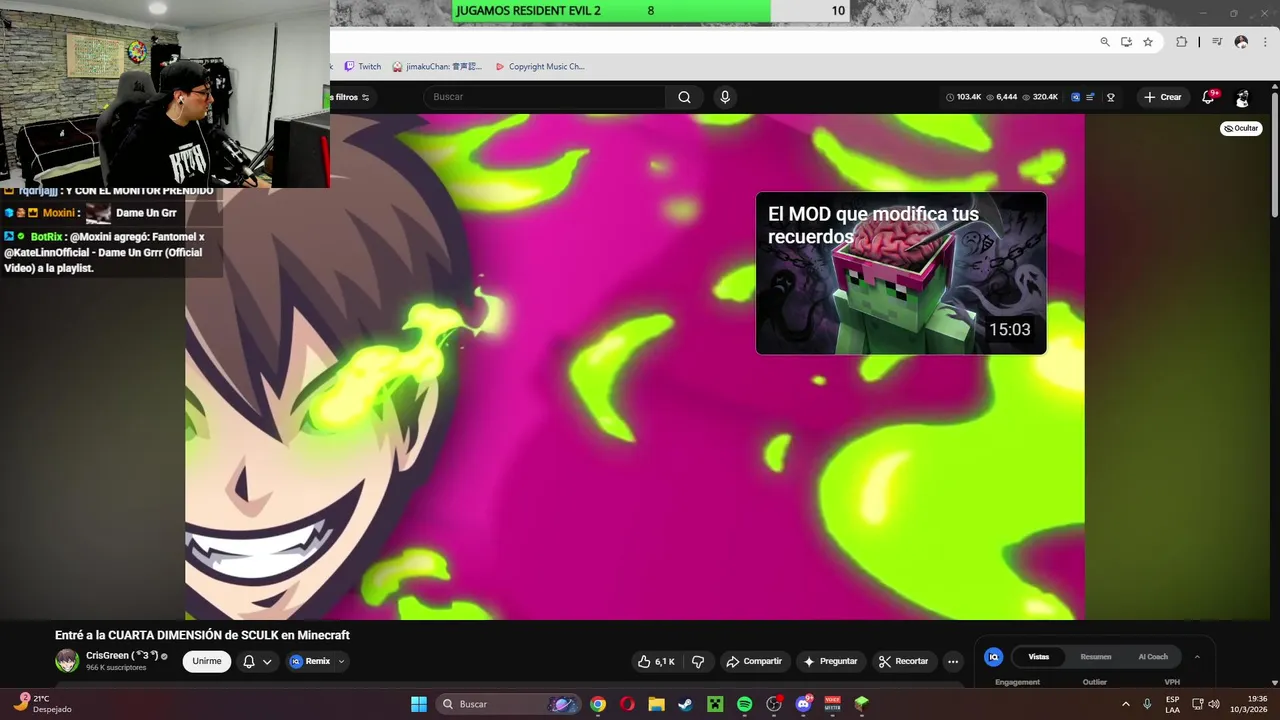Open the CrisGreen channel name link
Viewport: 1280px width, 720px height.
tap(122, 656)
